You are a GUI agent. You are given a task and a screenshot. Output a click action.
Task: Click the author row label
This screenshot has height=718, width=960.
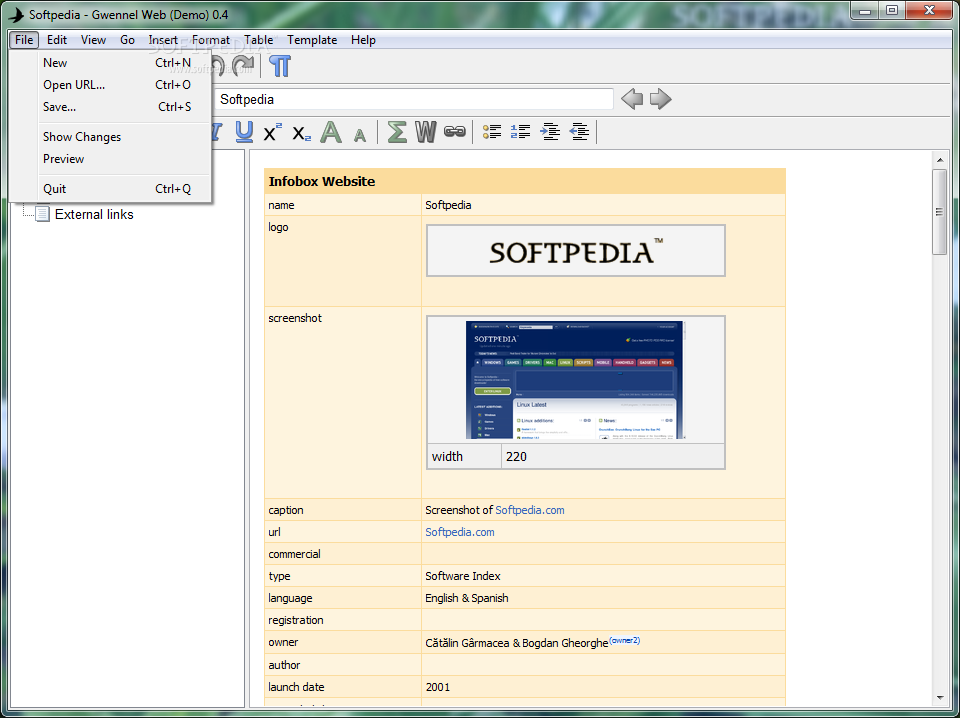click(284, 665)
